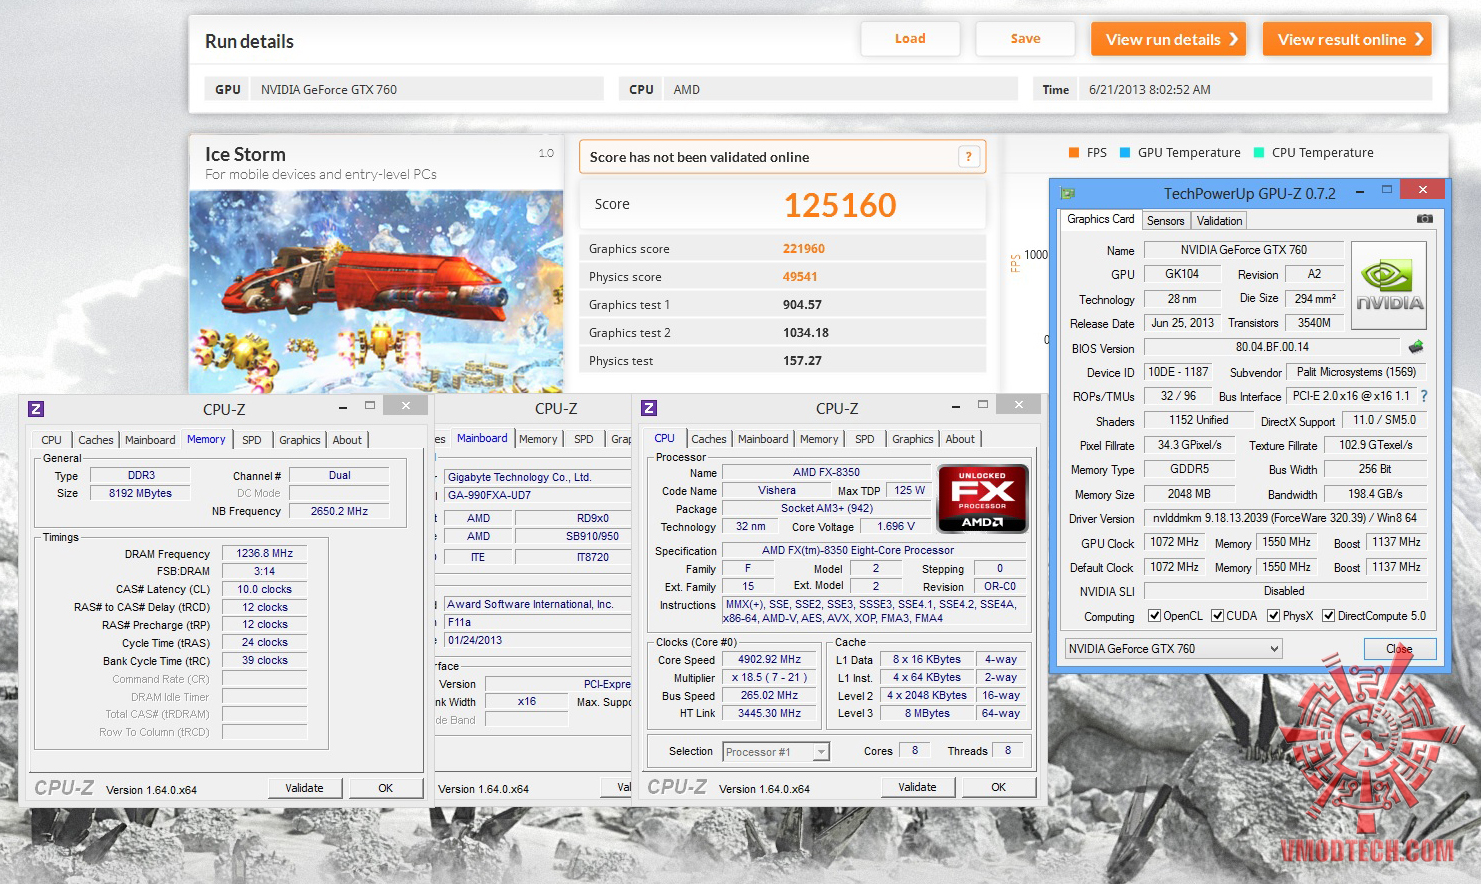Save the BIOS using the chip icon in GPU-Z
Viewport: 1481px width, 884px height.
click(1416, 347)
